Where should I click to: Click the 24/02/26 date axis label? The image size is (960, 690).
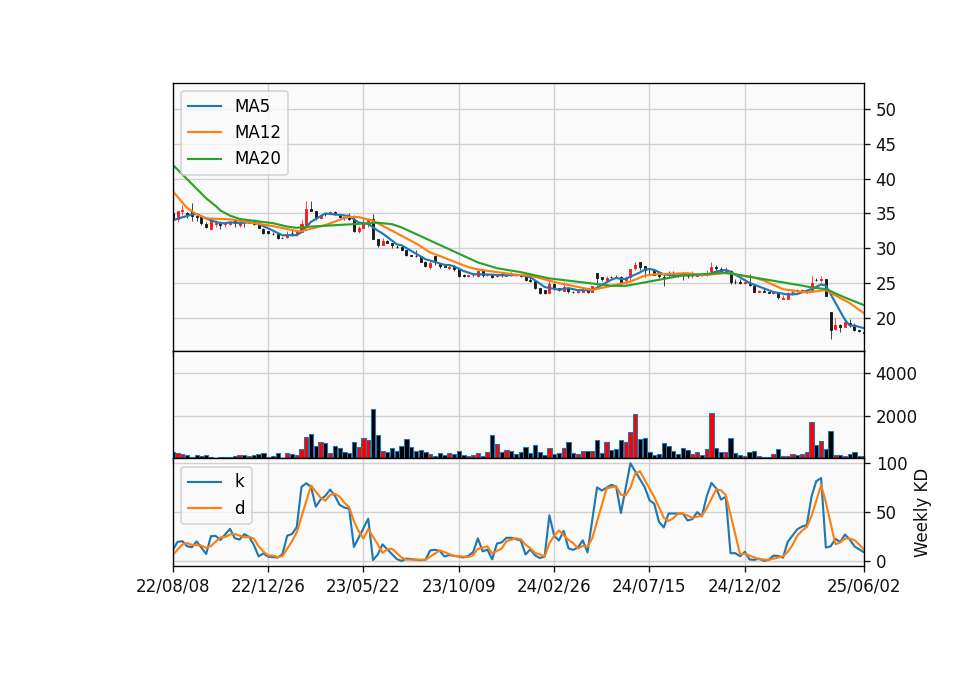[x=554, y=586]
